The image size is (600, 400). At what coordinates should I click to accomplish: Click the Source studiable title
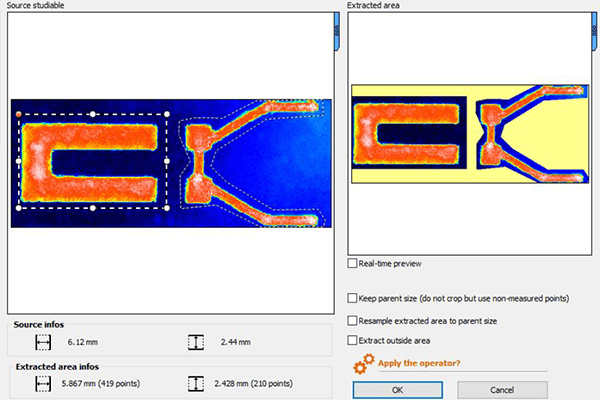[x=35, y=5]
